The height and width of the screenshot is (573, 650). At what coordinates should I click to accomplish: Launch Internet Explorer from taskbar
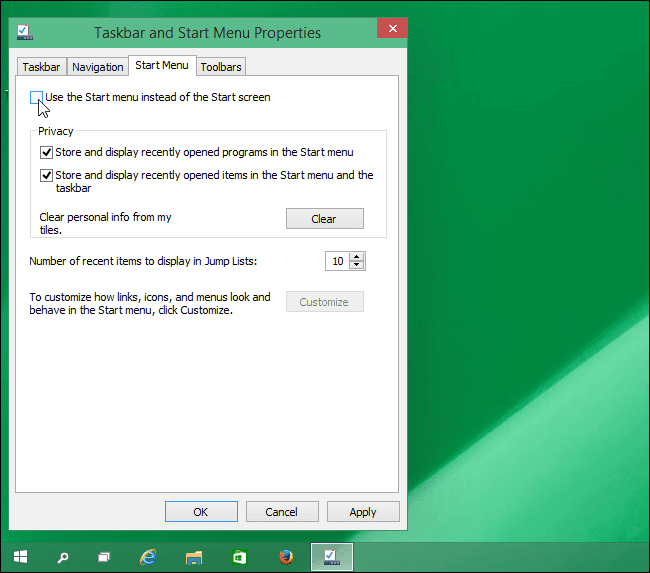(x=148, y=557)
